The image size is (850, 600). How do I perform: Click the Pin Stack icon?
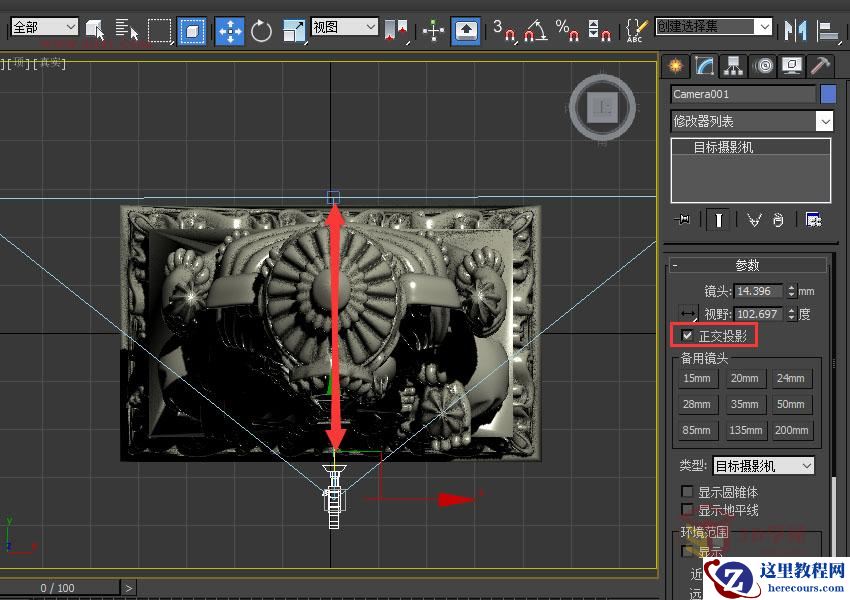pos(684,220)
